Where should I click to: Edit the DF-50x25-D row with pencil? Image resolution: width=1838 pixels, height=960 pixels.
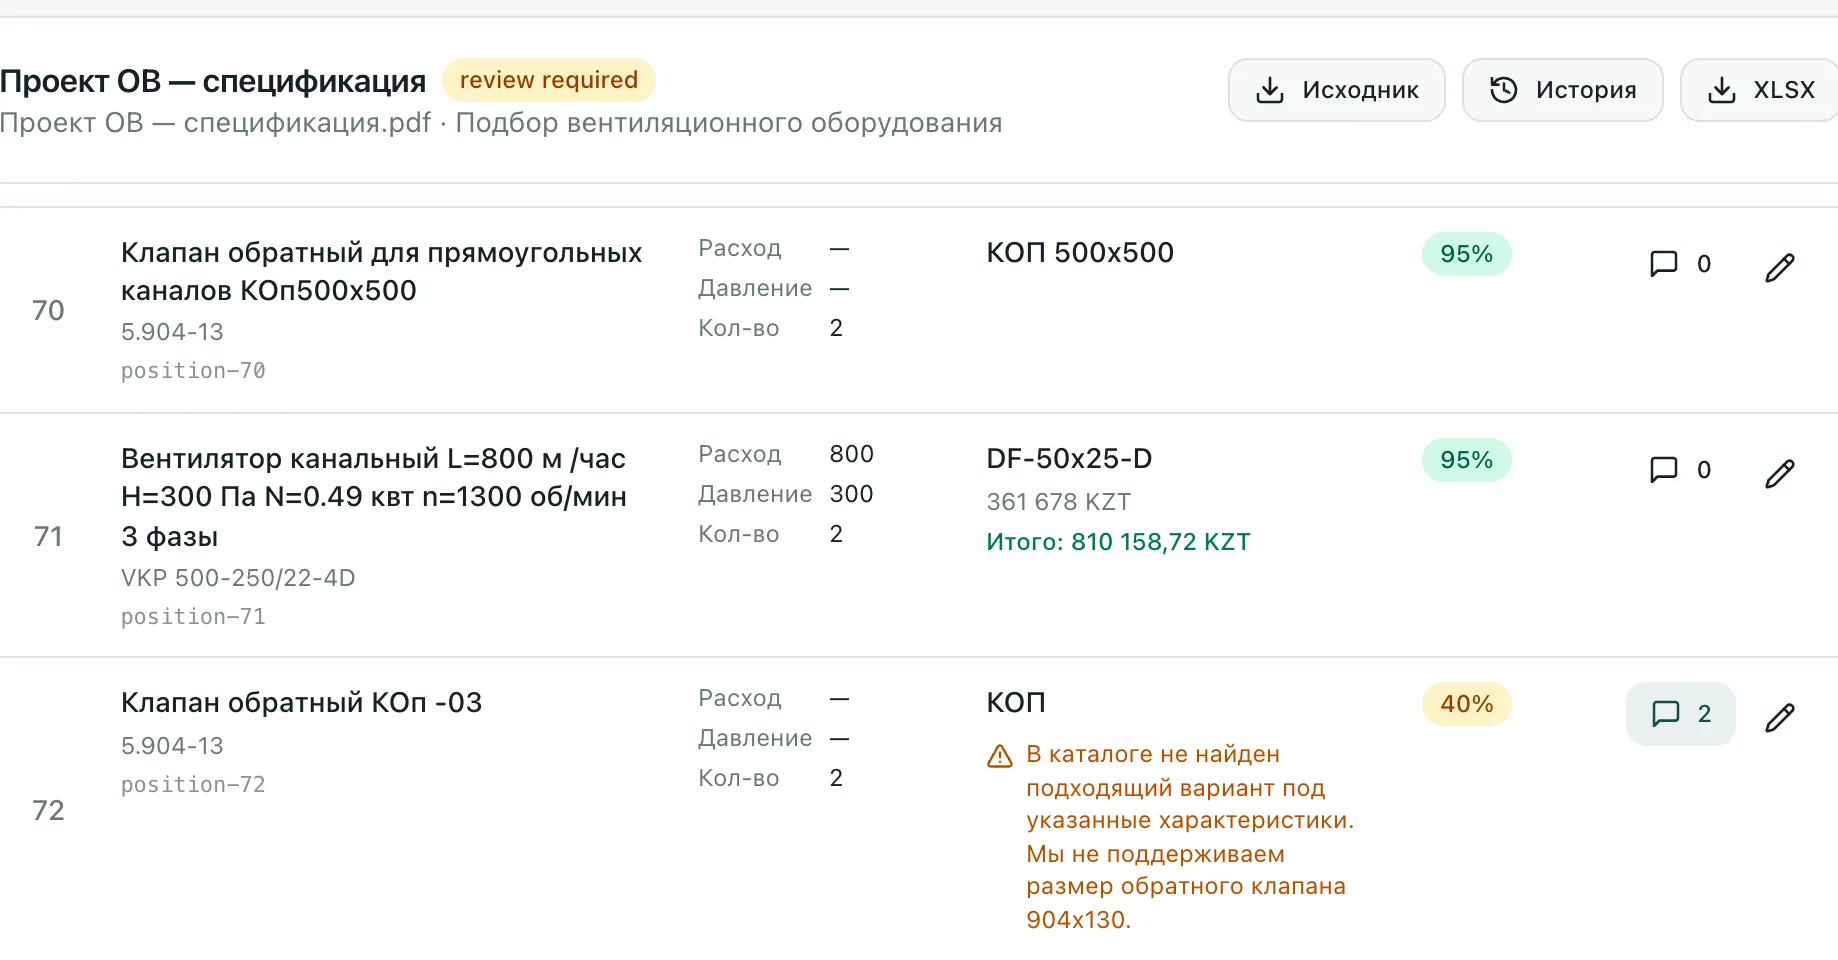click(1779, 473)
